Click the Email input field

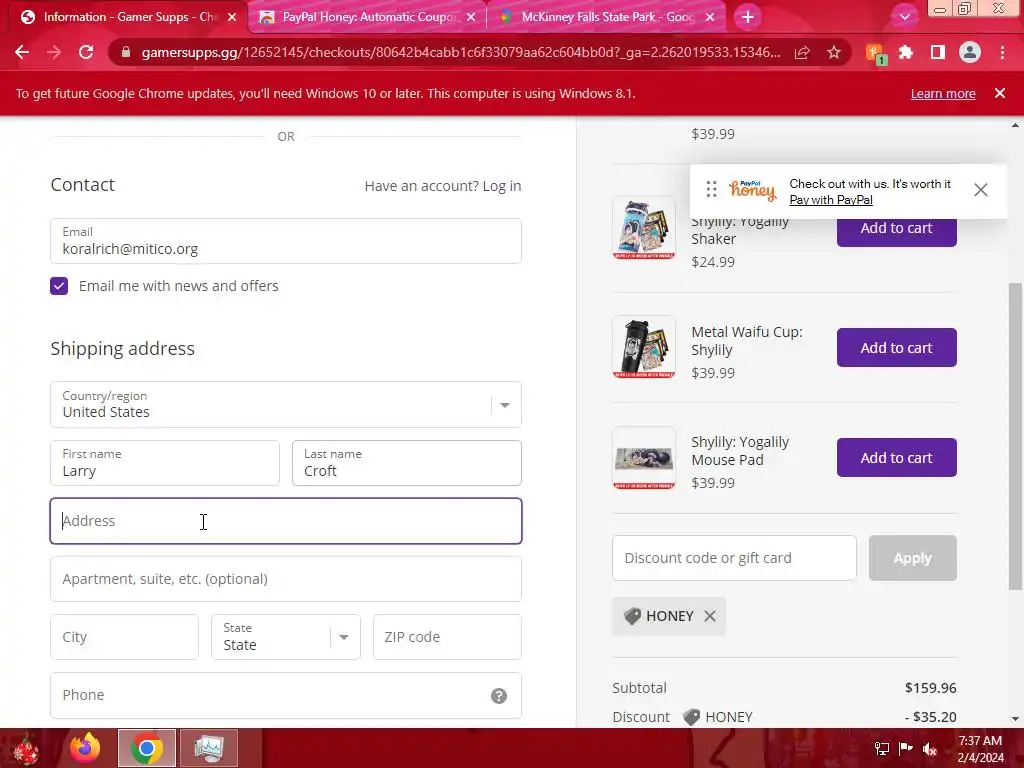pos(286,241)
